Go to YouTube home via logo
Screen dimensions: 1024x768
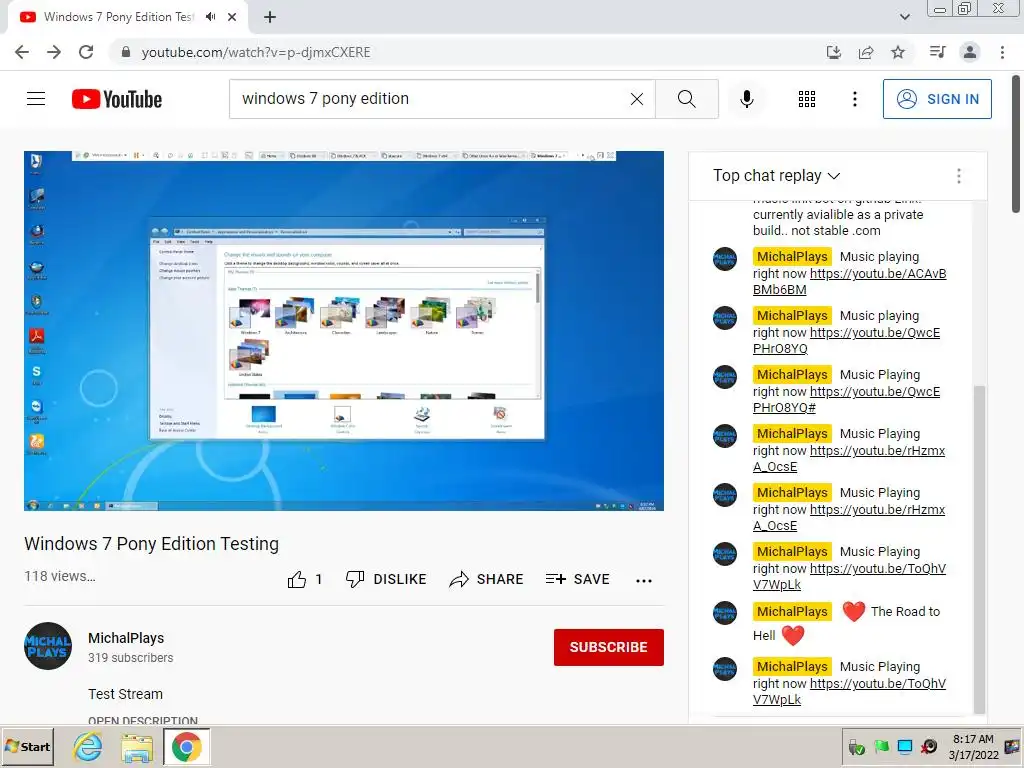(117, 99)
